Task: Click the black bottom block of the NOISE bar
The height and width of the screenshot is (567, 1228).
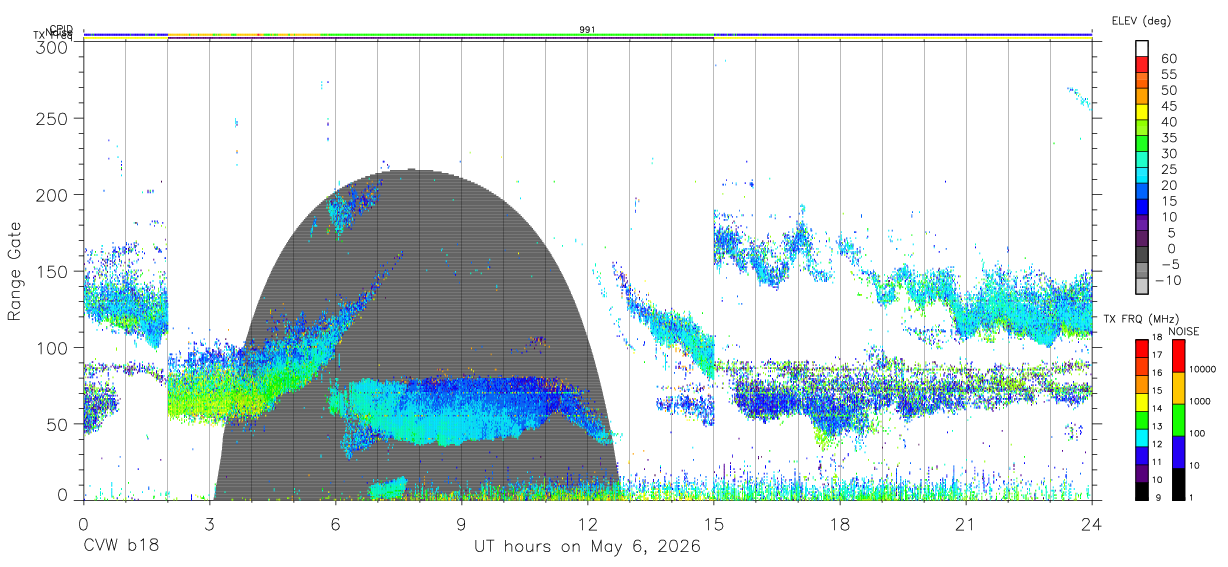Action: tap(1177, 484)
